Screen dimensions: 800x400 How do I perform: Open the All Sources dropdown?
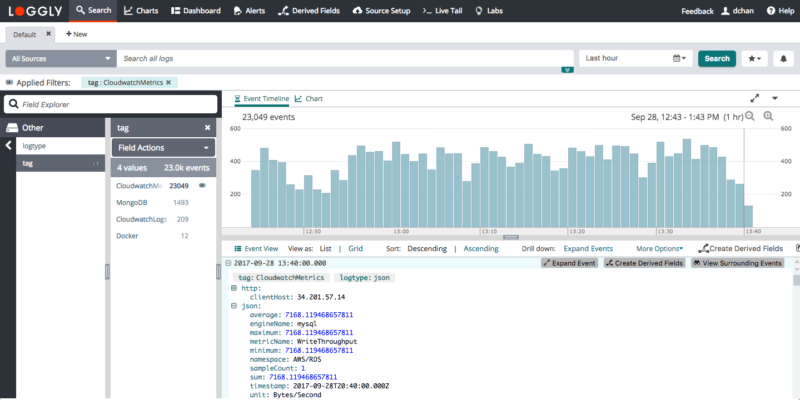click(60, 59)
